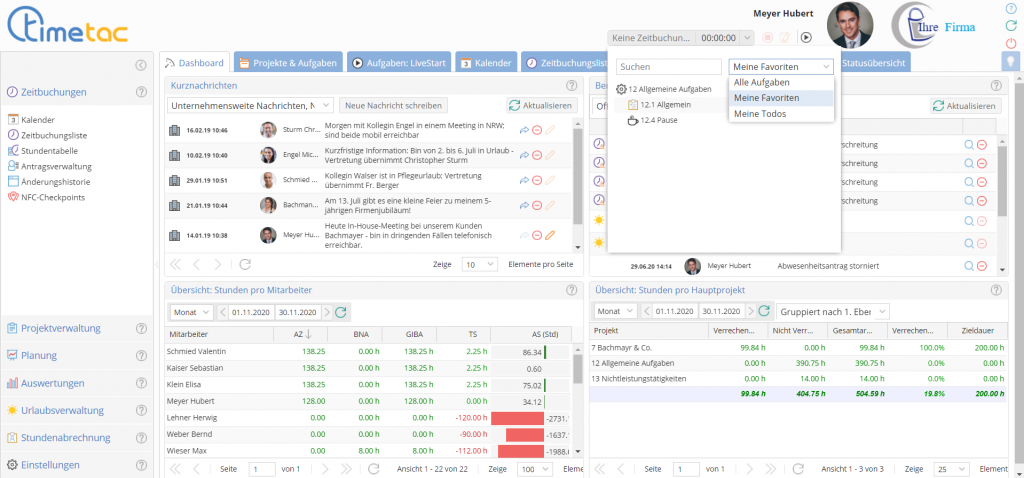
Task: Click the reply arrow on Sturm's message
Action: pyautogui.click(x=524, y=130)
